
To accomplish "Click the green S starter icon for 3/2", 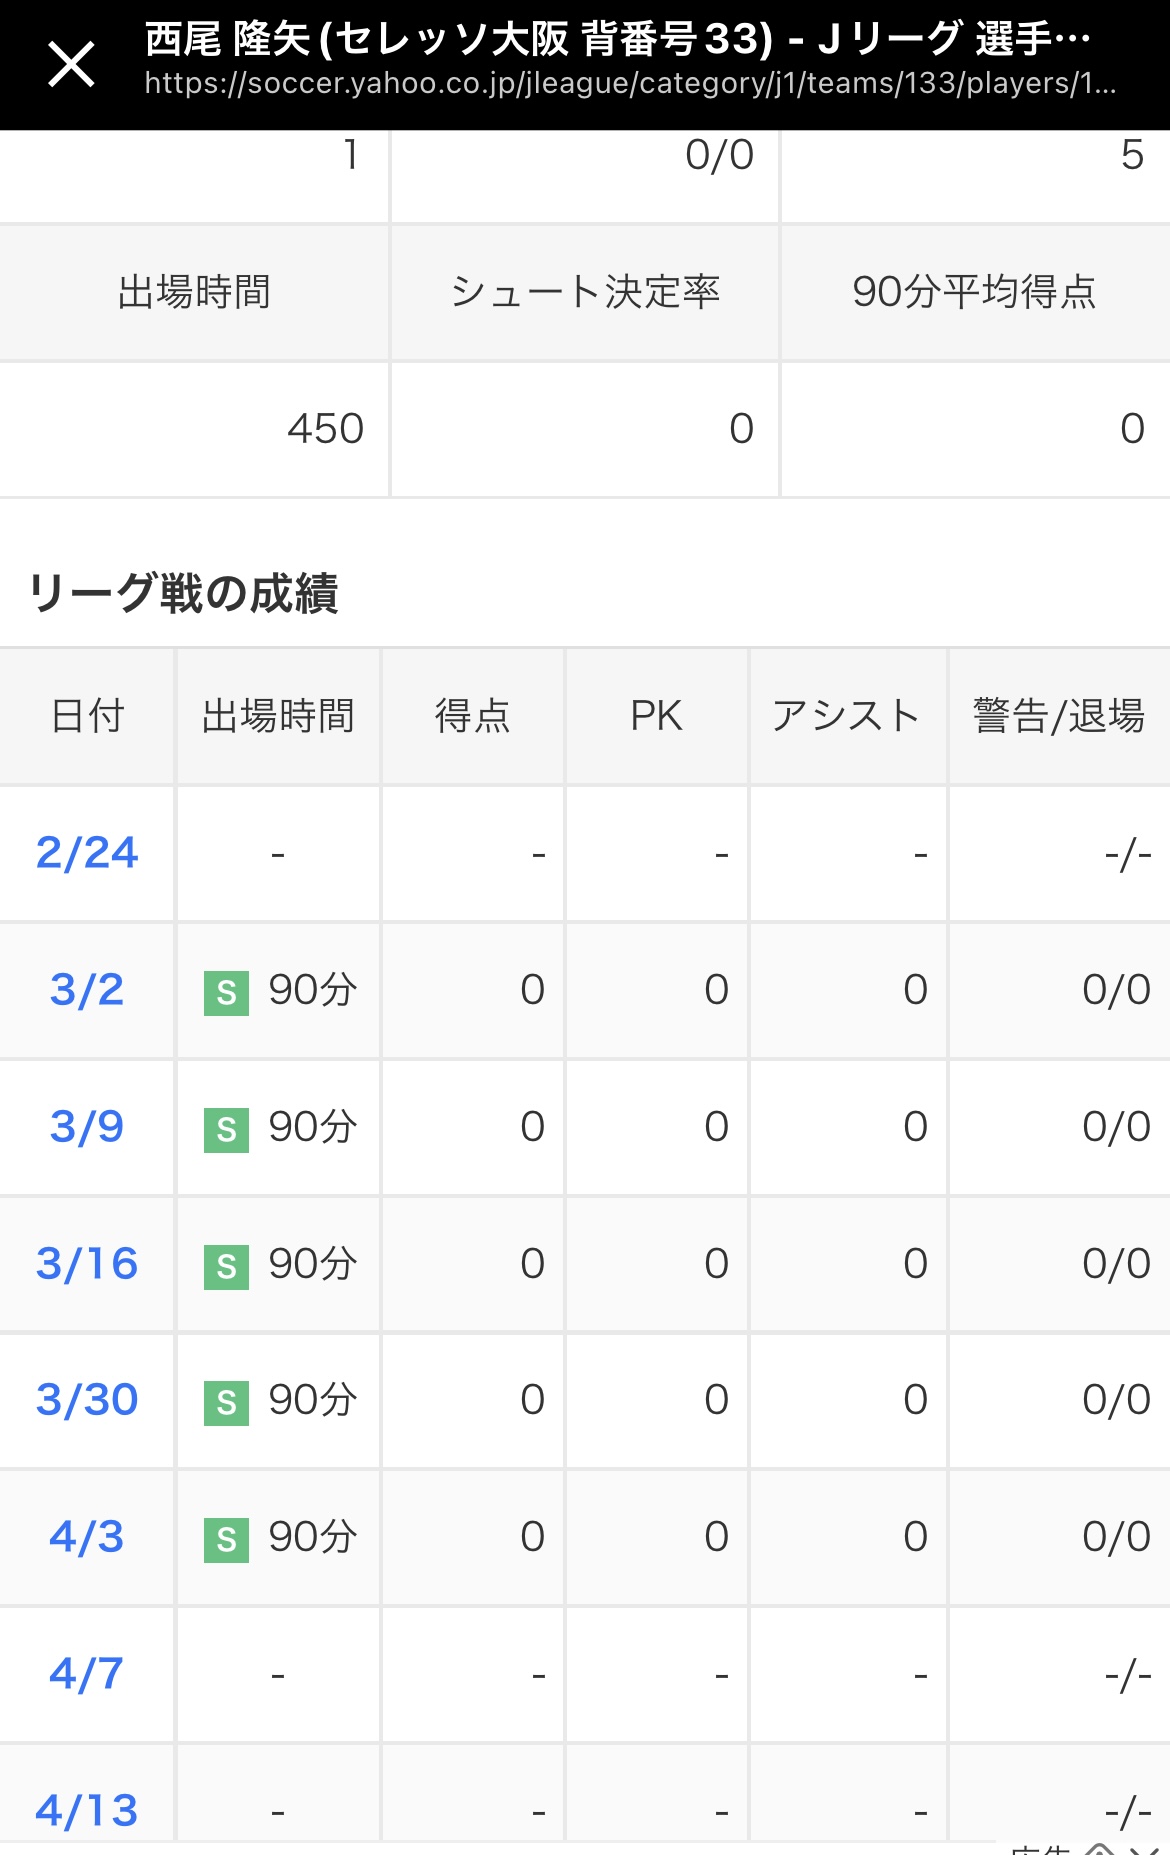I will tap(226, 993).
